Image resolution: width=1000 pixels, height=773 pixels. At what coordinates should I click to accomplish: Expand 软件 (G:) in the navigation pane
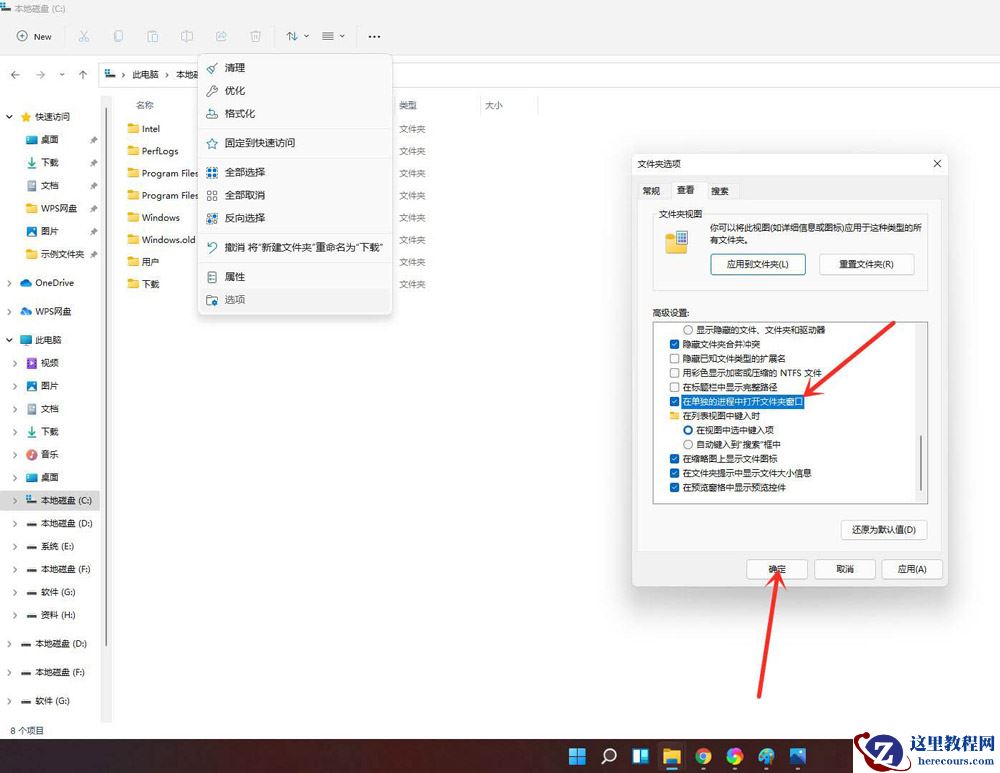[x=13, y=592]
